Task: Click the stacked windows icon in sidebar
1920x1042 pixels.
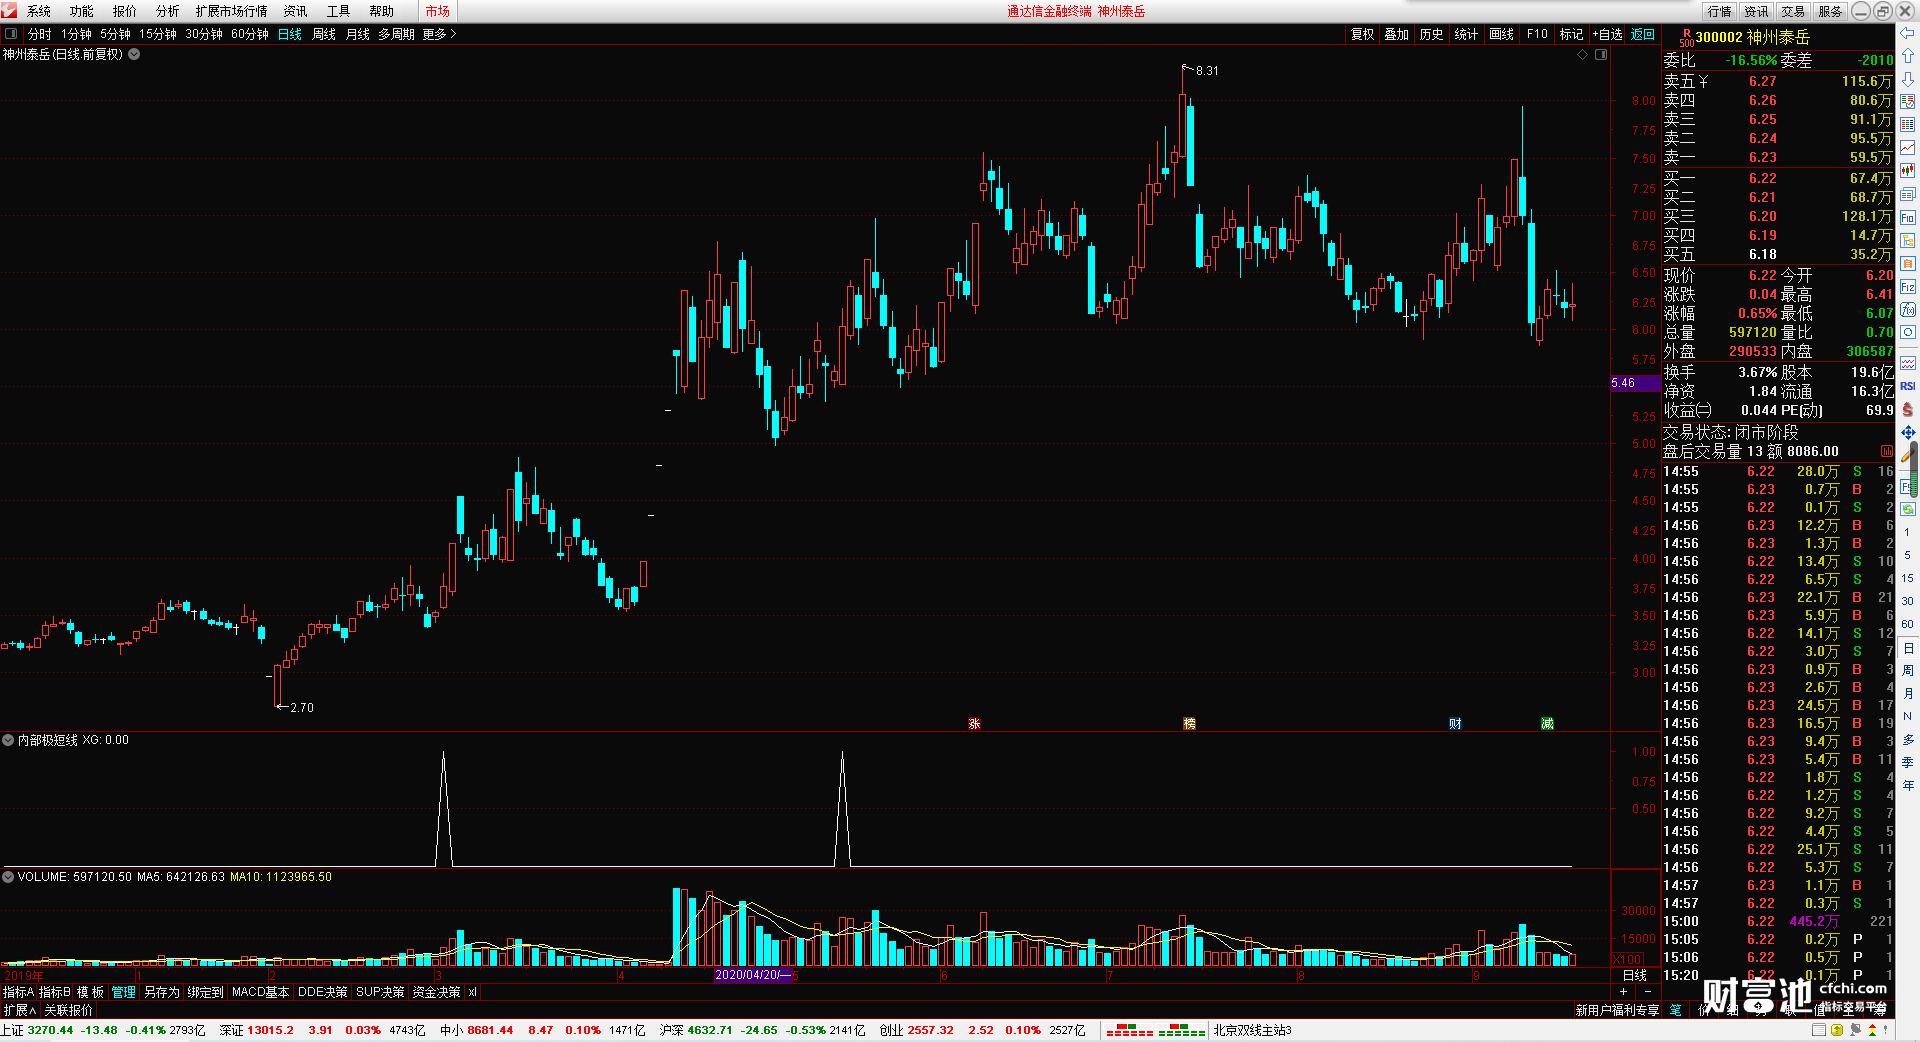Action: (1908, 194)
